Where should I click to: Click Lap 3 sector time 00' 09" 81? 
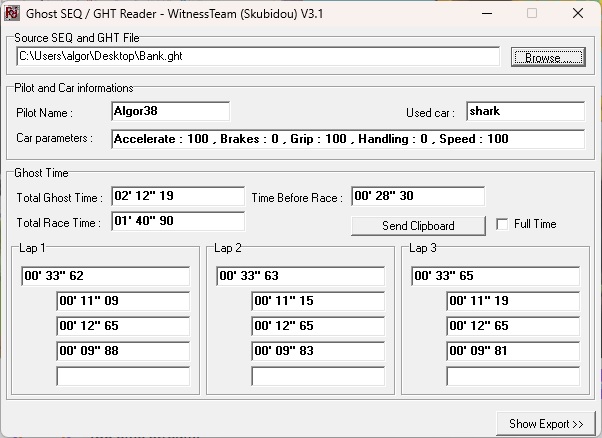(x=513, y=351)
